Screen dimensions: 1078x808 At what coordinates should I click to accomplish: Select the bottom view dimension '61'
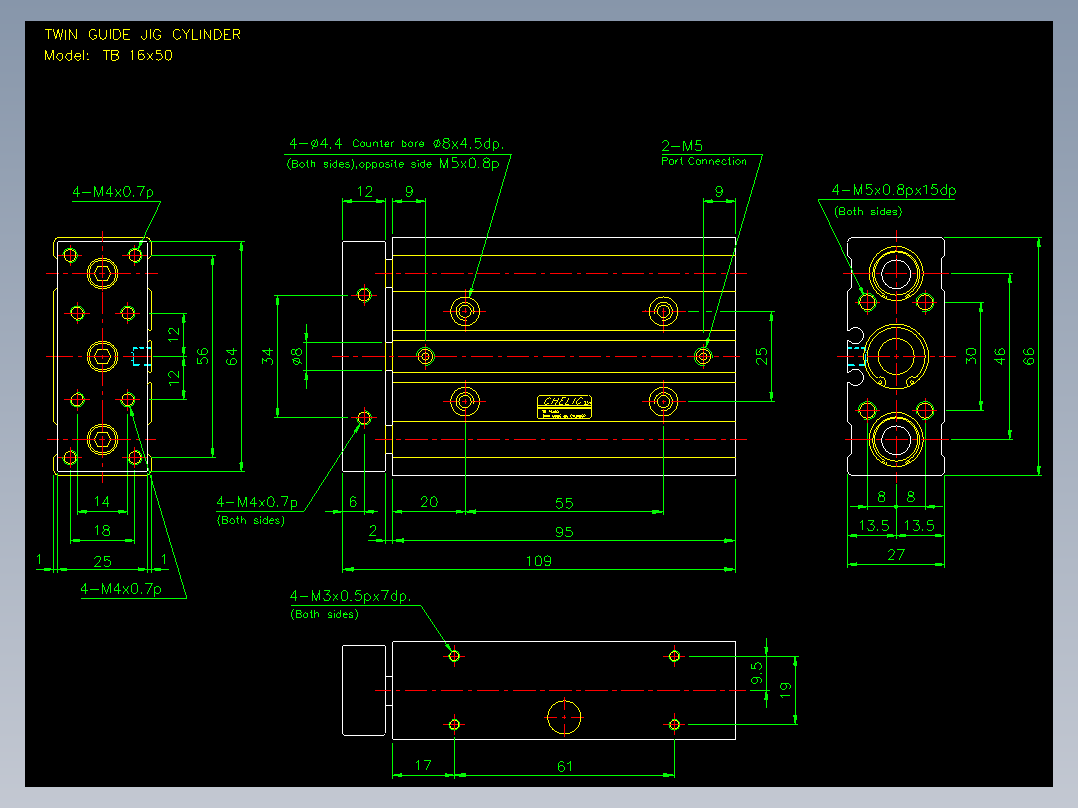click(x=564, y=766)
